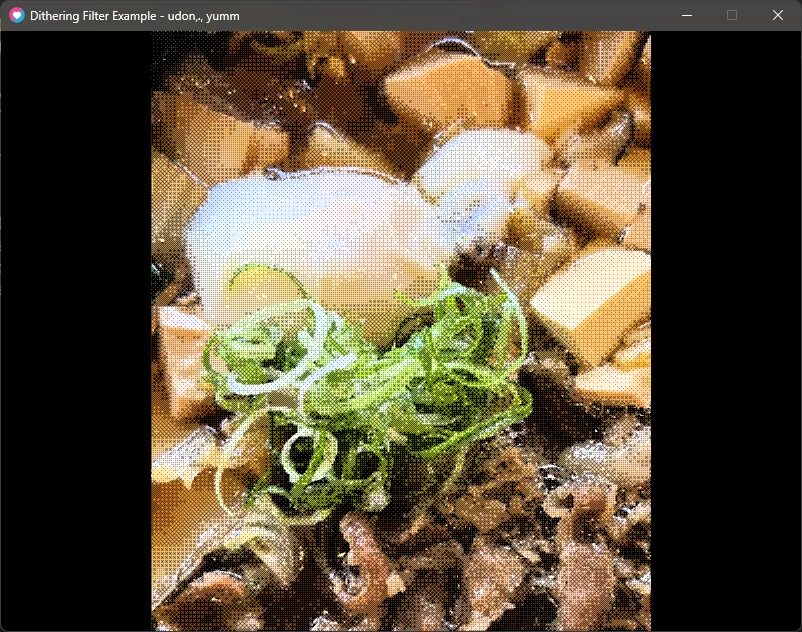Viewport: 802px width, 632px height.
Task: Click the heart-shaped app icon in the title bar
Action: pos(15,15)
